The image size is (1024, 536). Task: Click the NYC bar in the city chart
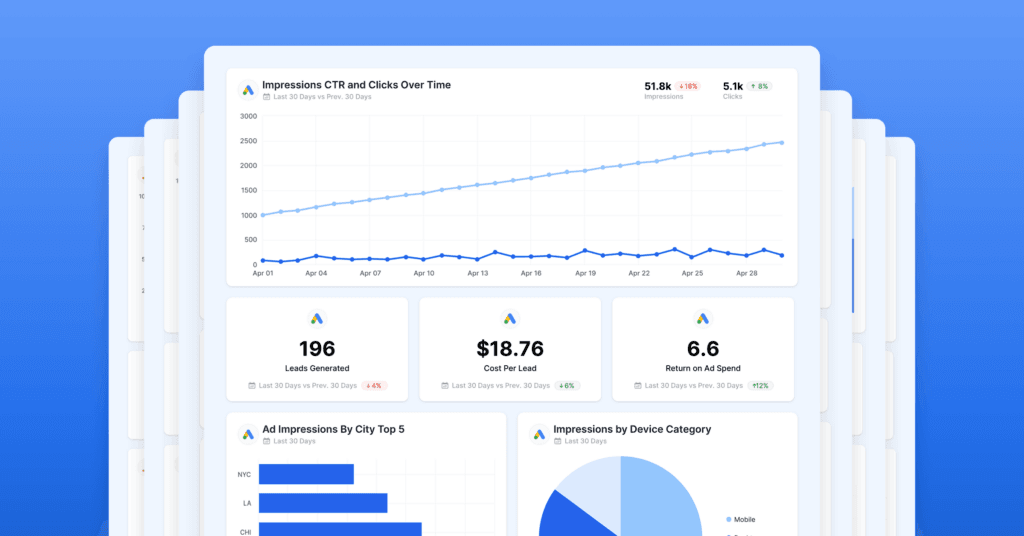pos(306,474)
